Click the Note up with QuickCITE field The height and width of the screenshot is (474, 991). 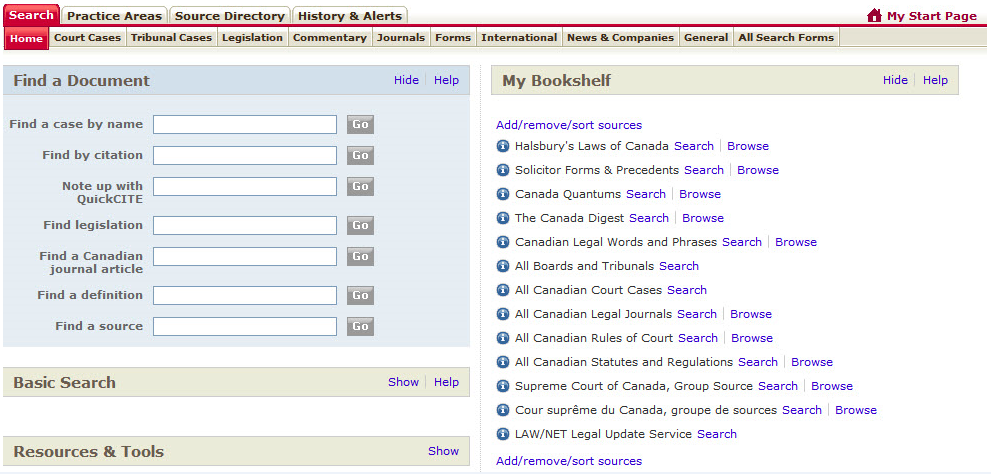click(245, 186)
